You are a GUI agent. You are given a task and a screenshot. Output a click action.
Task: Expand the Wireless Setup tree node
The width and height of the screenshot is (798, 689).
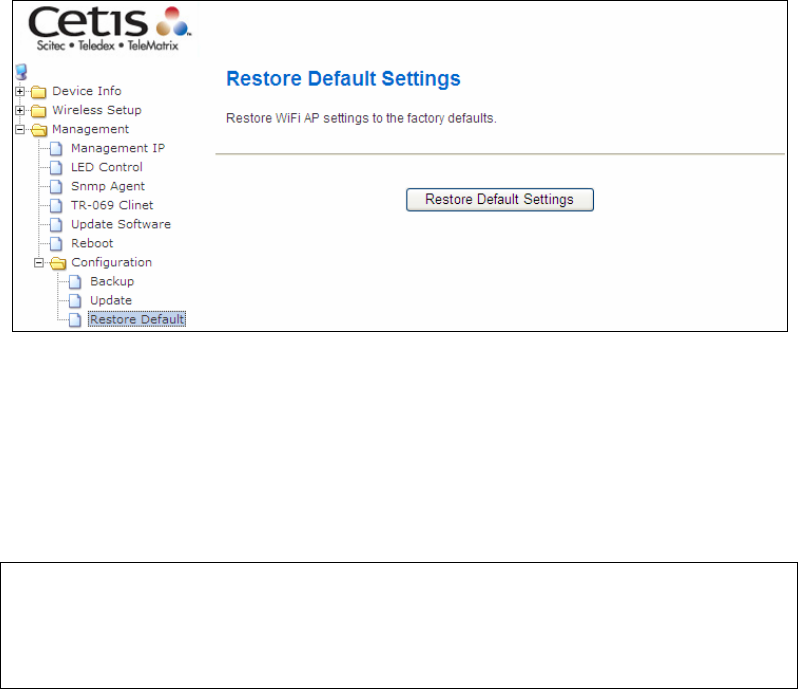20,110
